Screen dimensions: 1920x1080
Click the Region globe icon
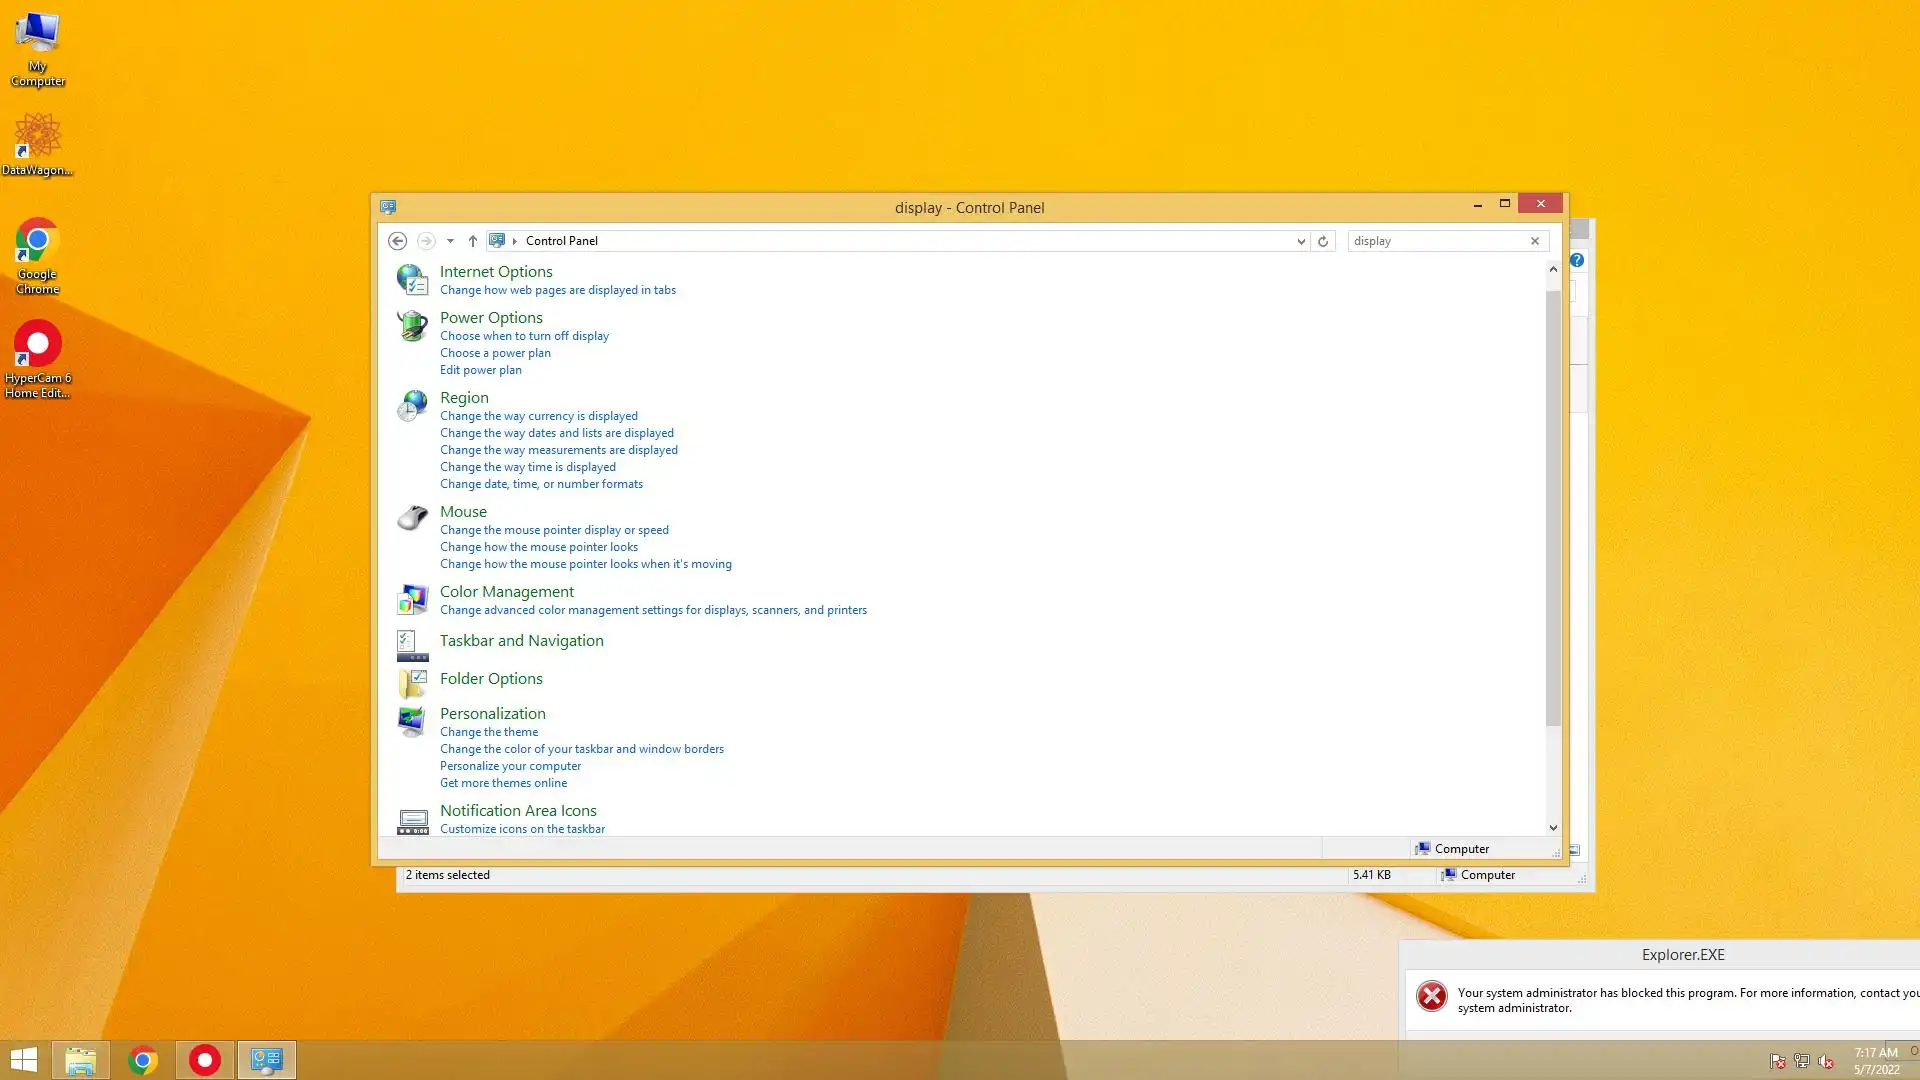click(x=412, y=405)
